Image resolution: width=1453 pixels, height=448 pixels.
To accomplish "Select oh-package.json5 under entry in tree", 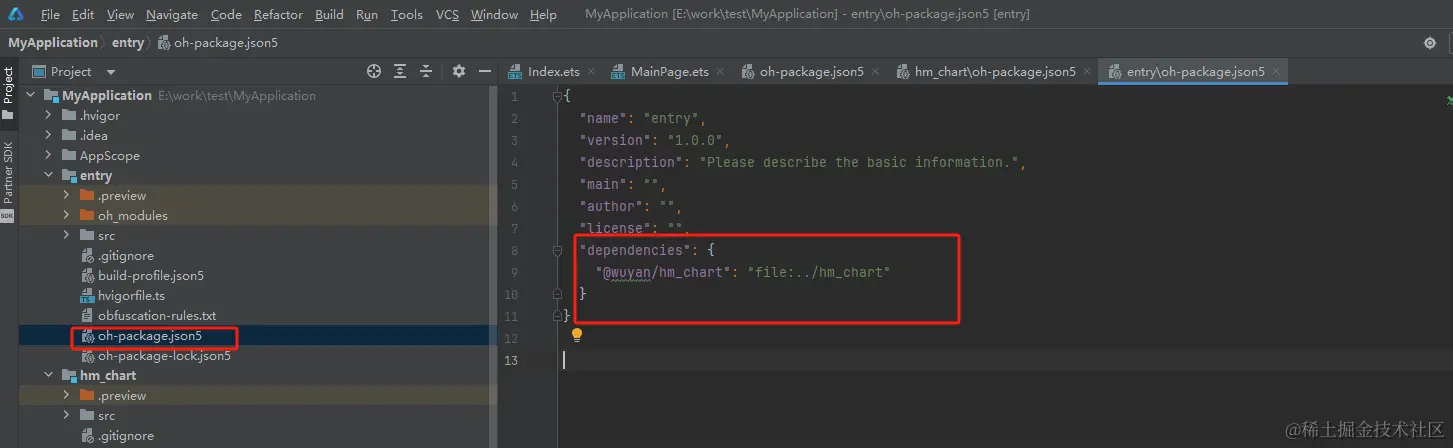I will click(150, 336).
